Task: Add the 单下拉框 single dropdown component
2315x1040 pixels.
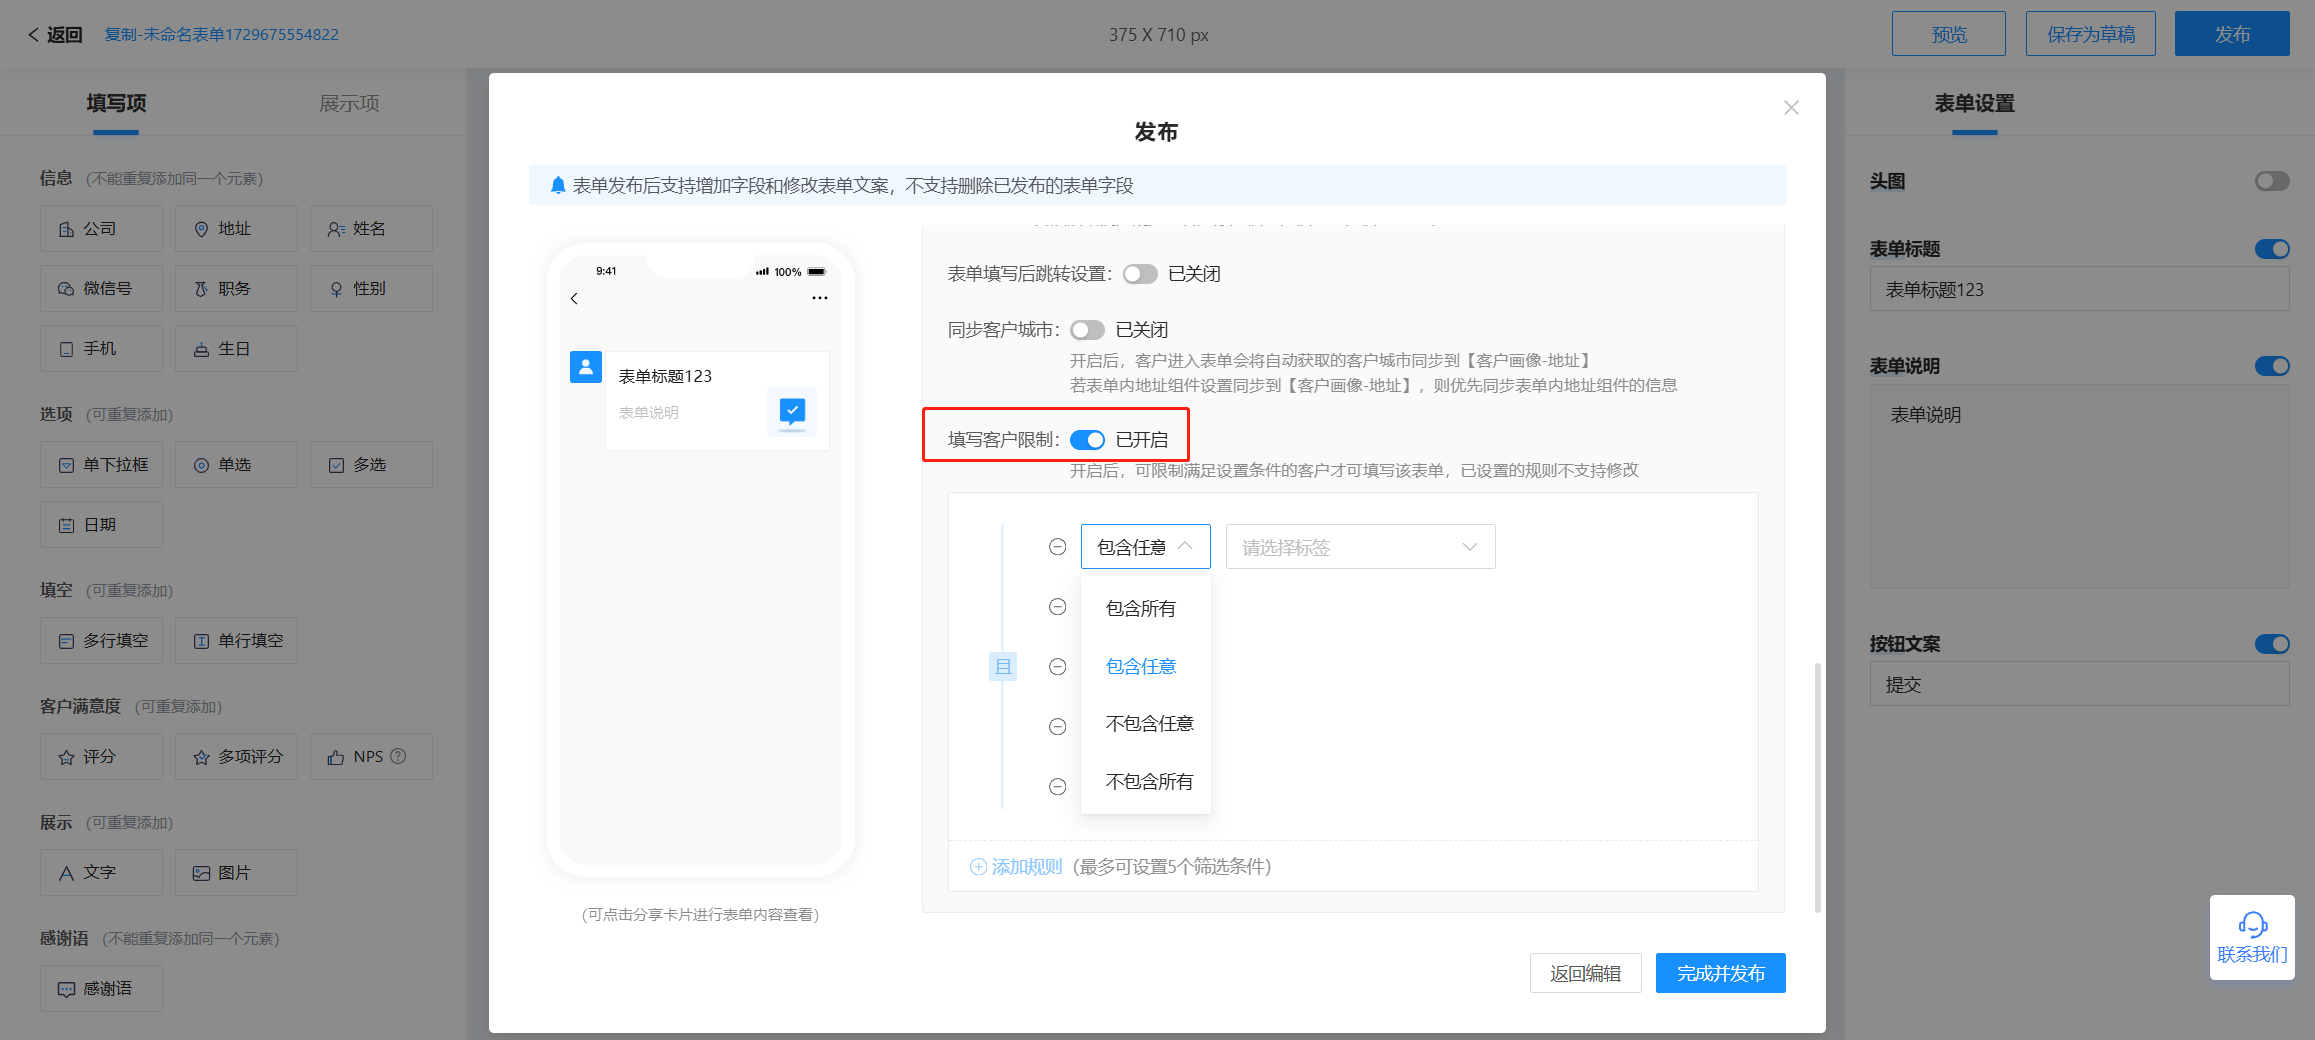Action: pyautogui.click(x=101, y=465)
